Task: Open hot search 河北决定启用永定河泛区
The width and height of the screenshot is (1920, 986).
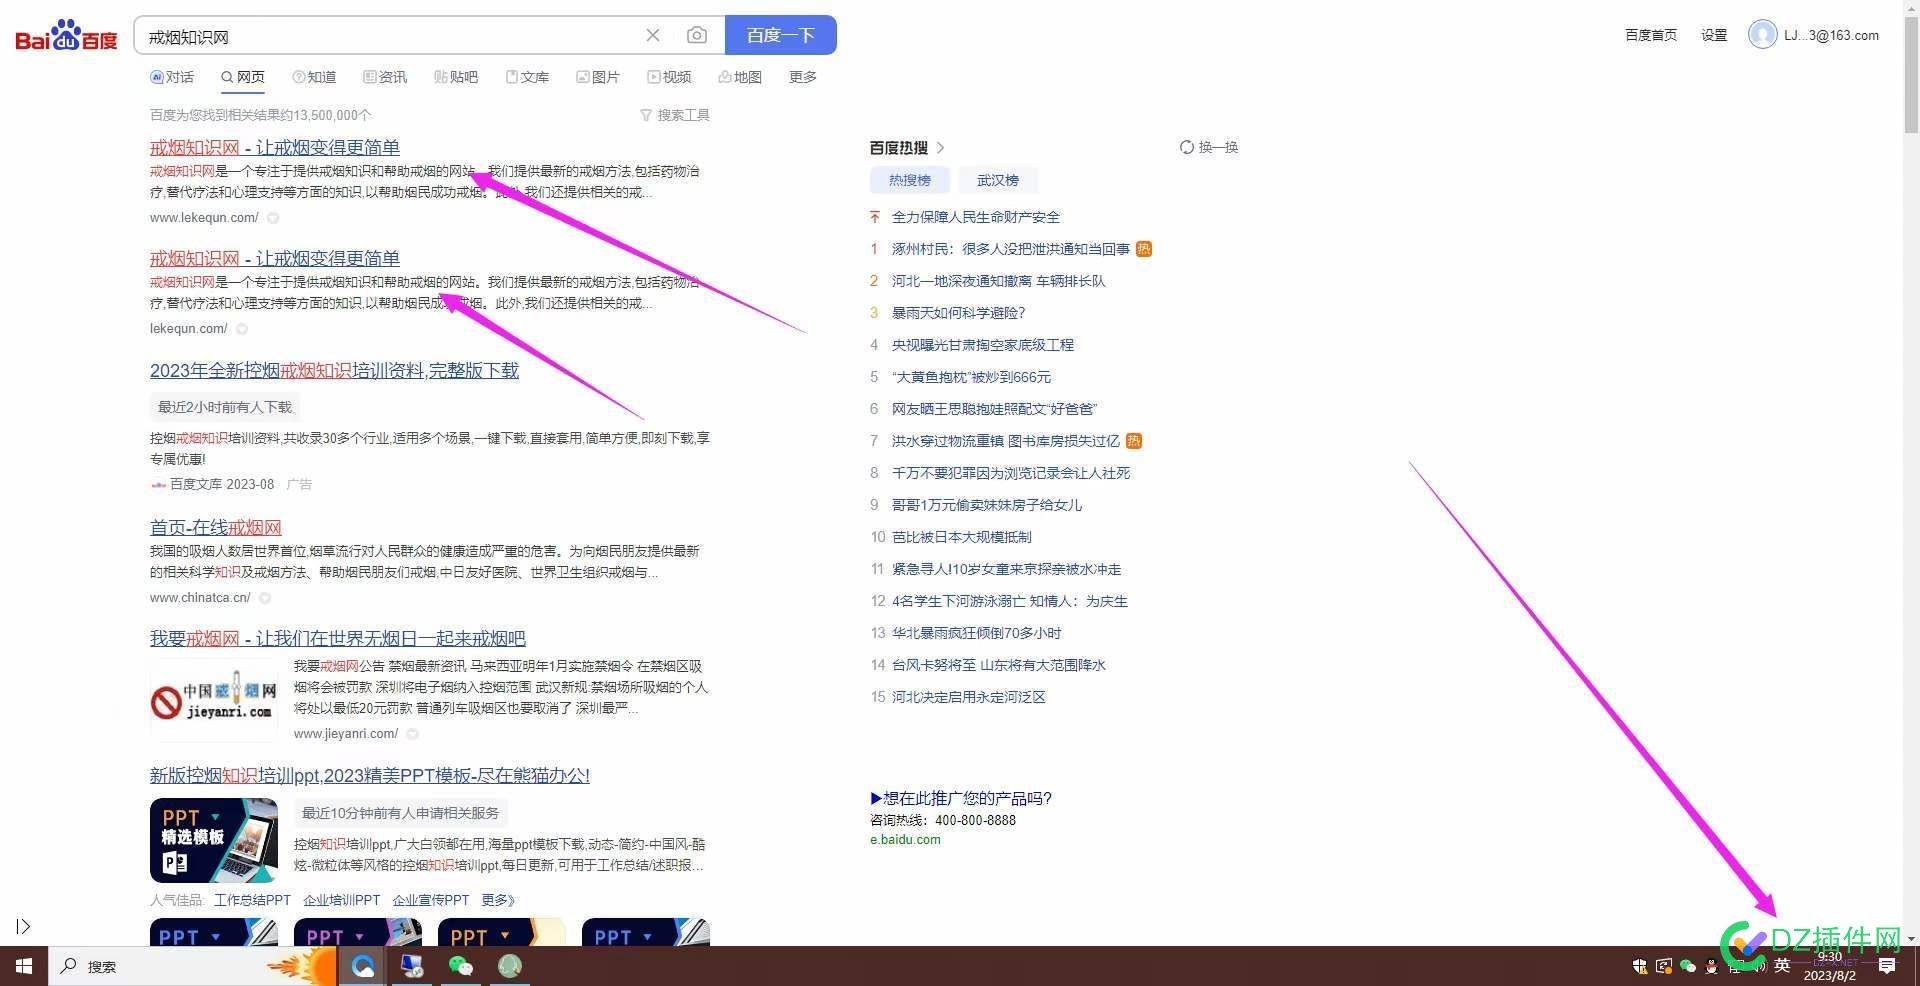Action: (x=969, y=697)
